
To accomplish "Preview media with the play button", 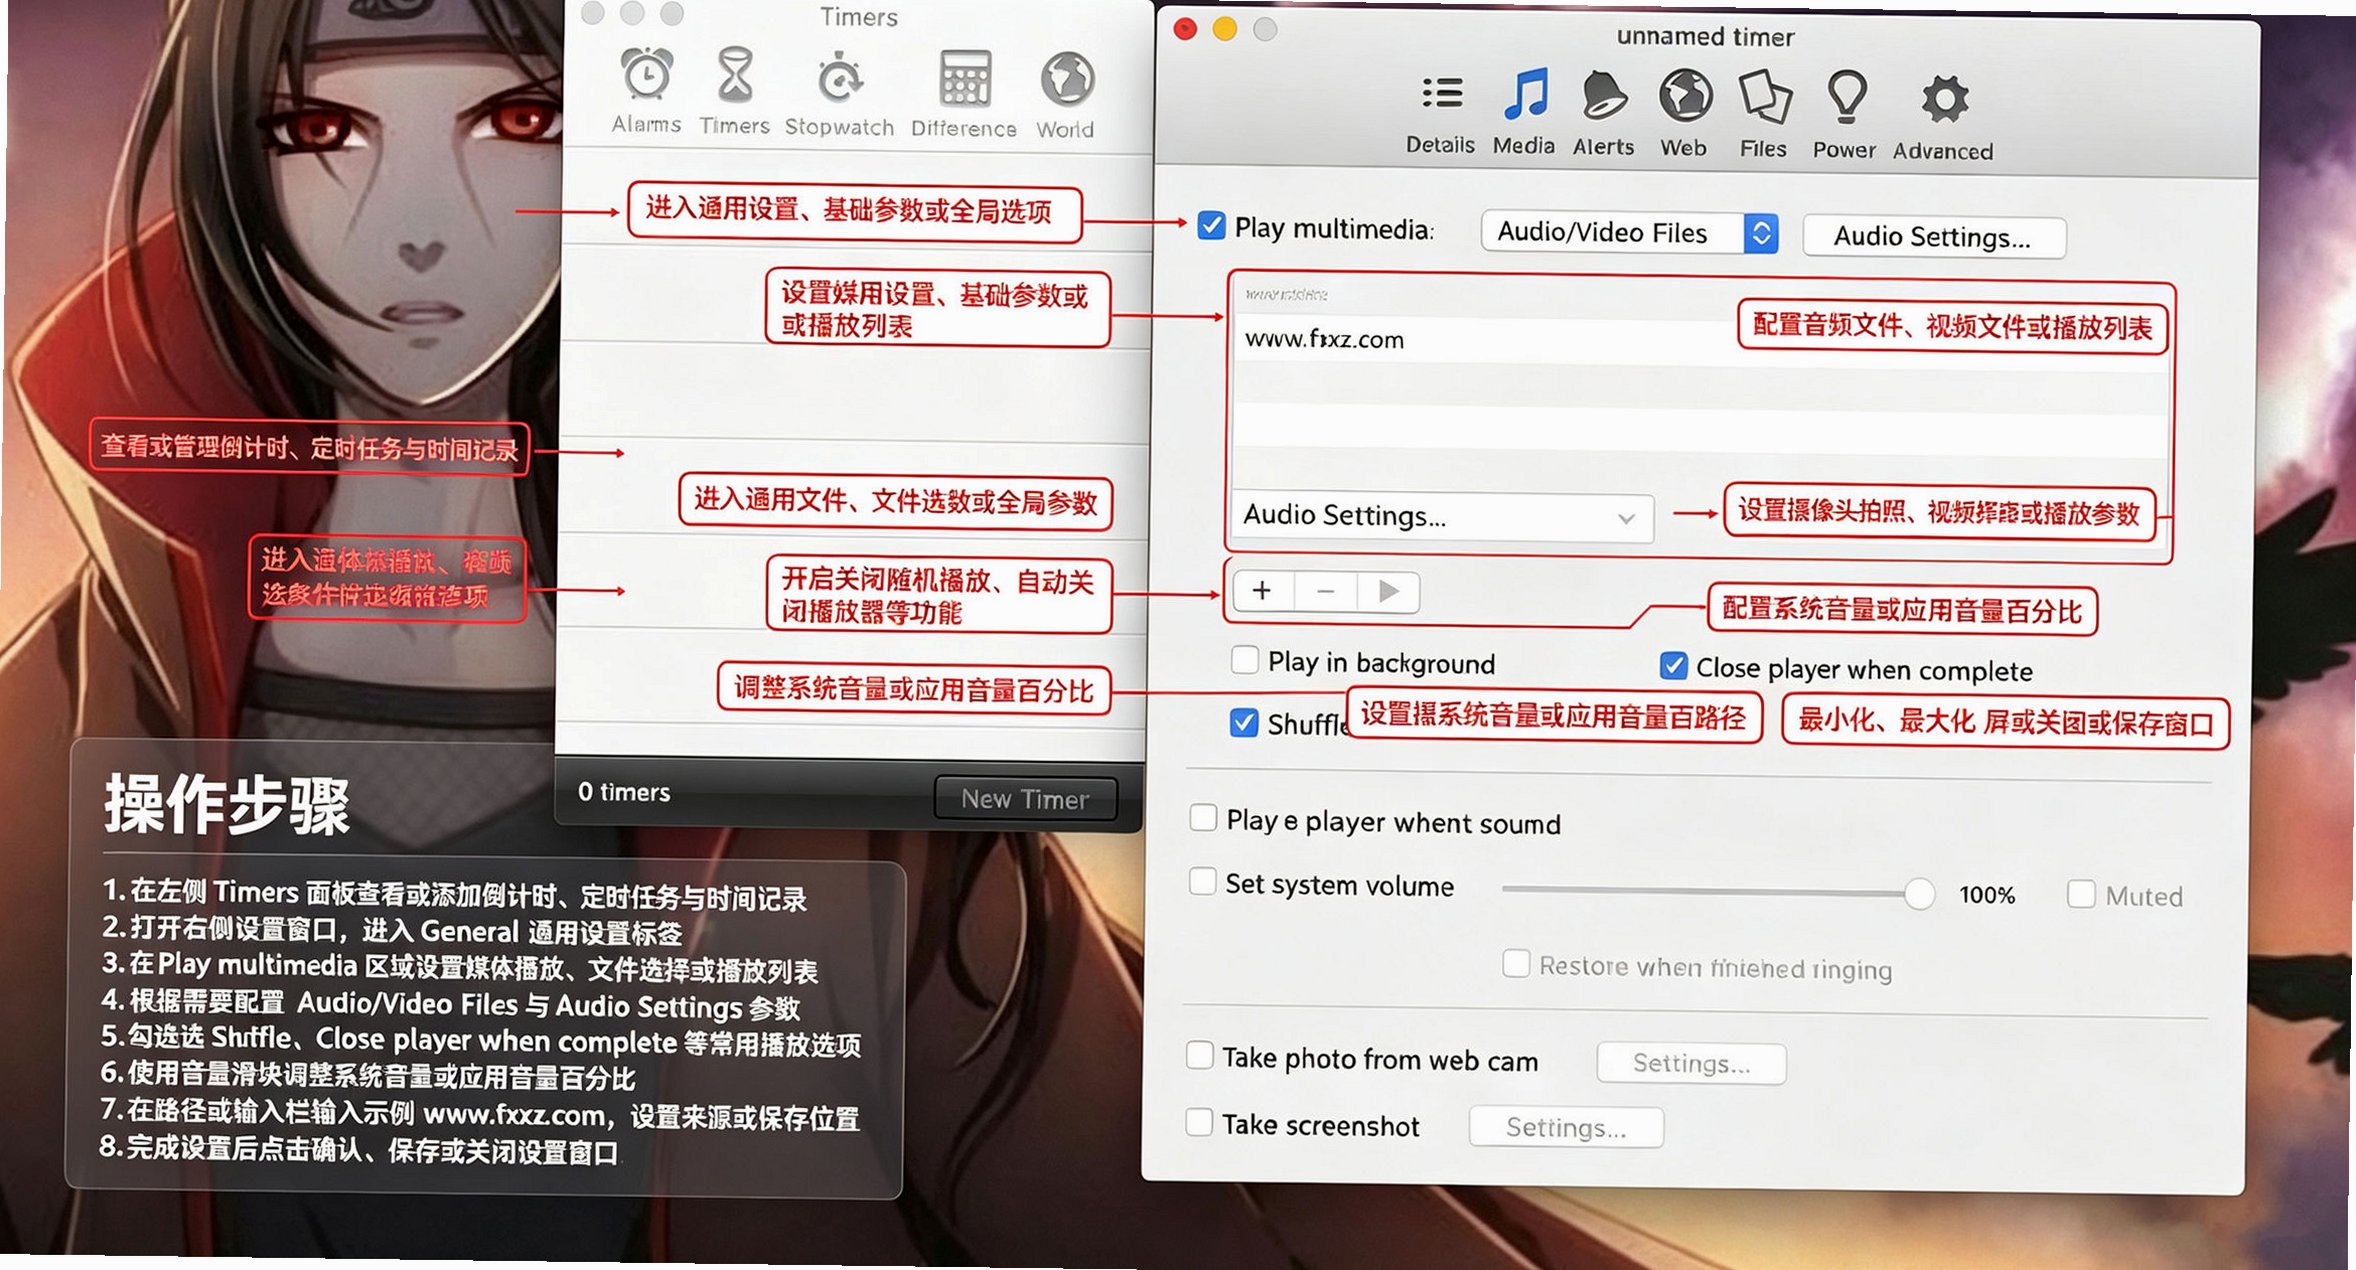I will [1388, 592].
